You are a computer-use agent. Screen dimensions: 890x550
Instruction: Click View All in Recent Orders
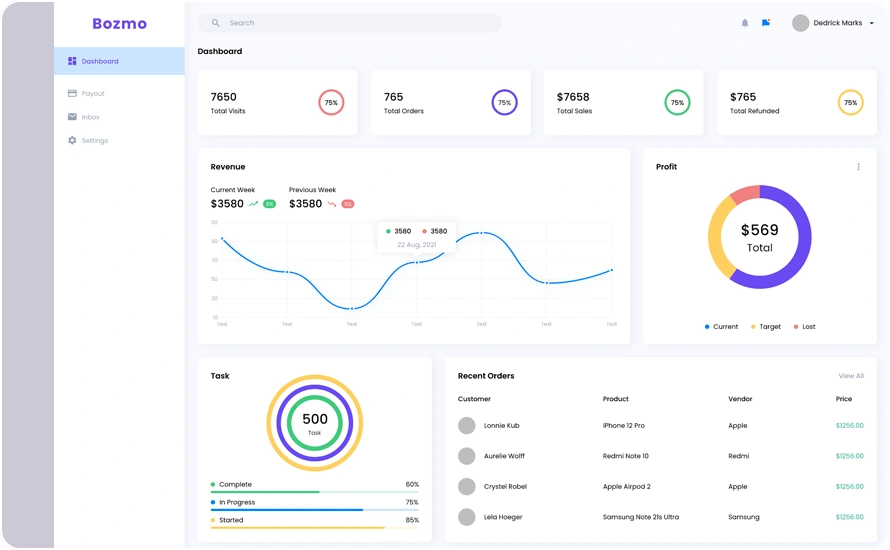[851, 376]
